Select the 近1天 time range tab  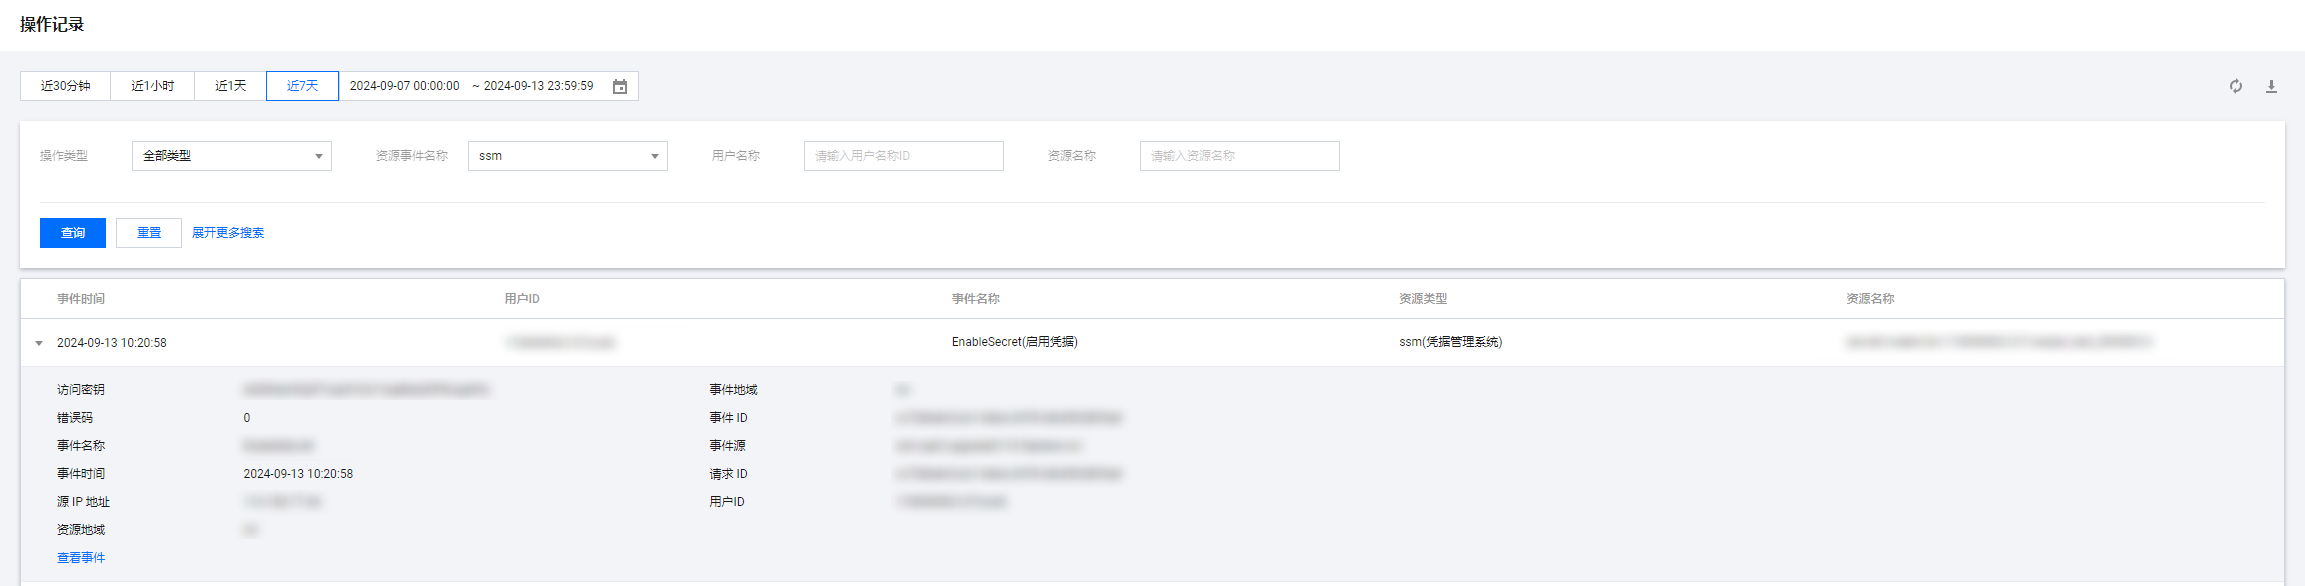(231, 86)
